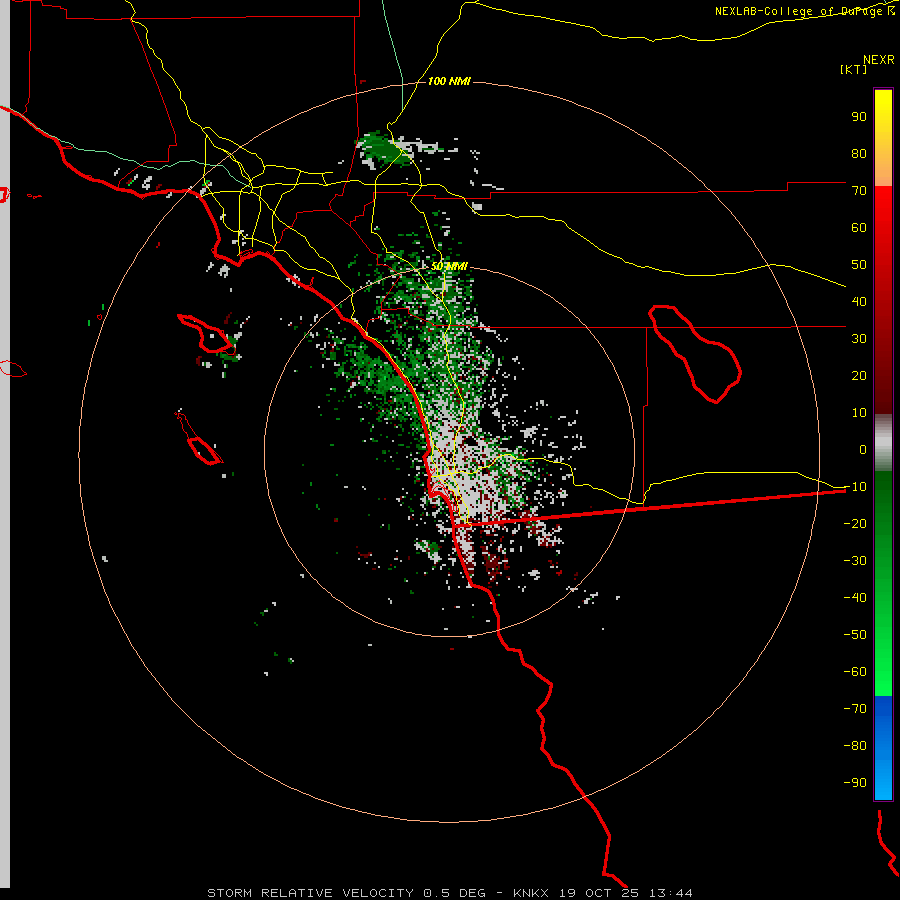Click the 40 knot label on the scale

pos(859,301)
